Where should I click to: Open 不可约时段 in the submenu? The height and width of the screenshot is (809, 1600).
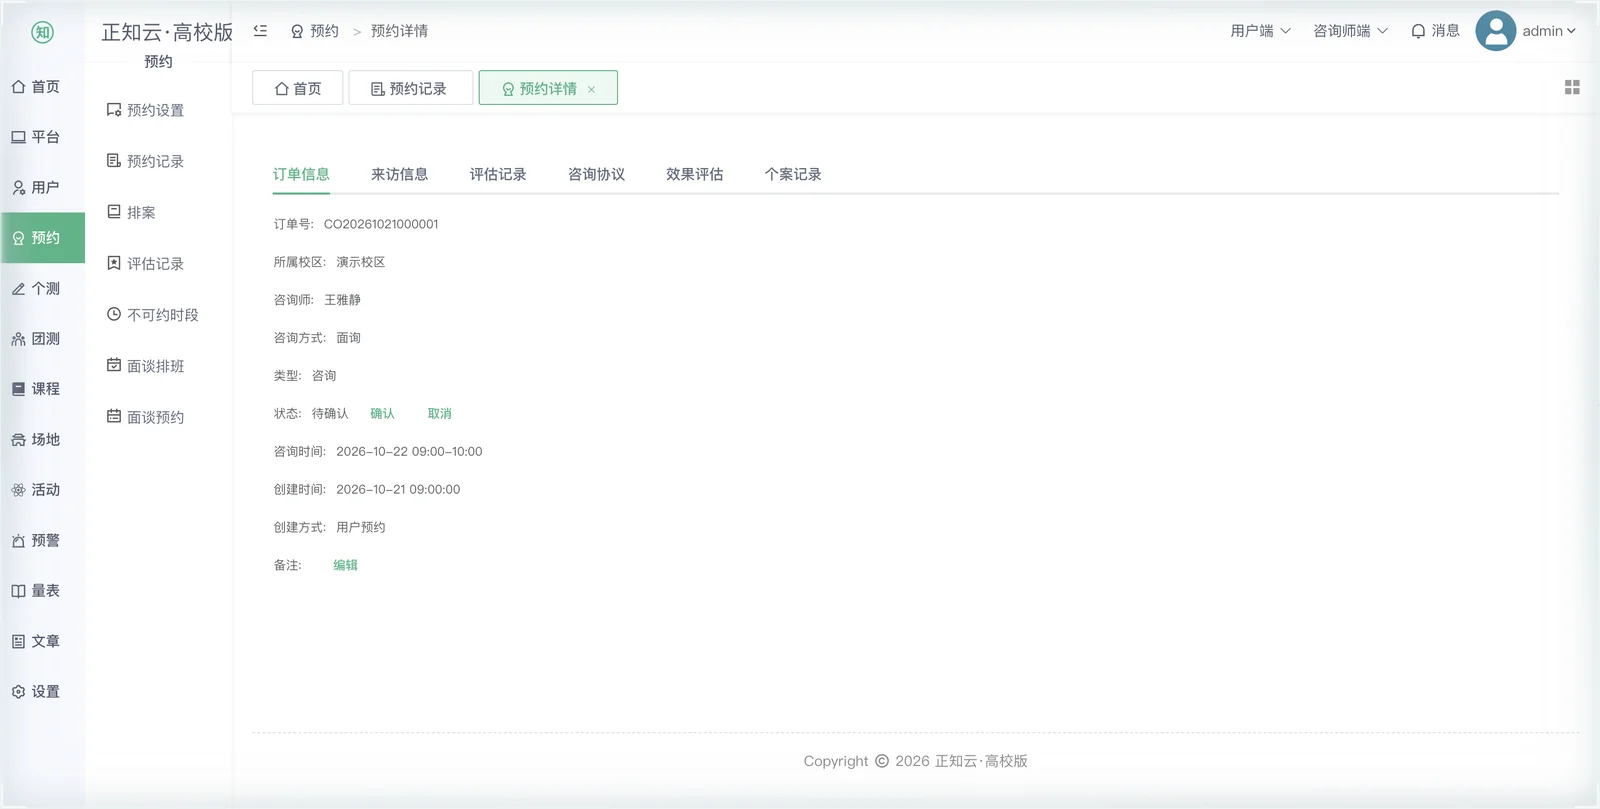click(152, 315)
